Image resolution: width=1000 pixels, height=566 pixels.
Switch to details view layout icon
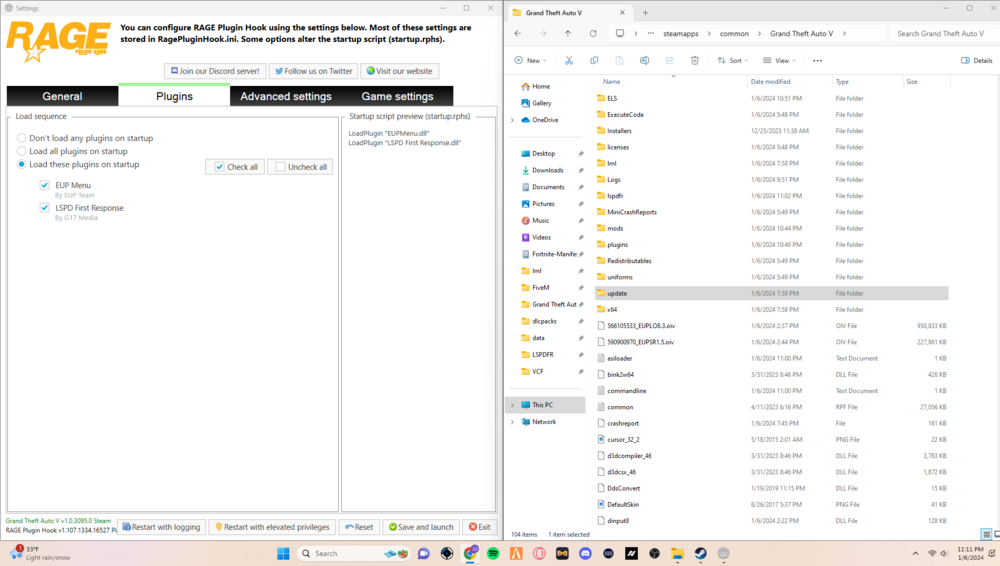pyautogui.click(x=986, y=534)
